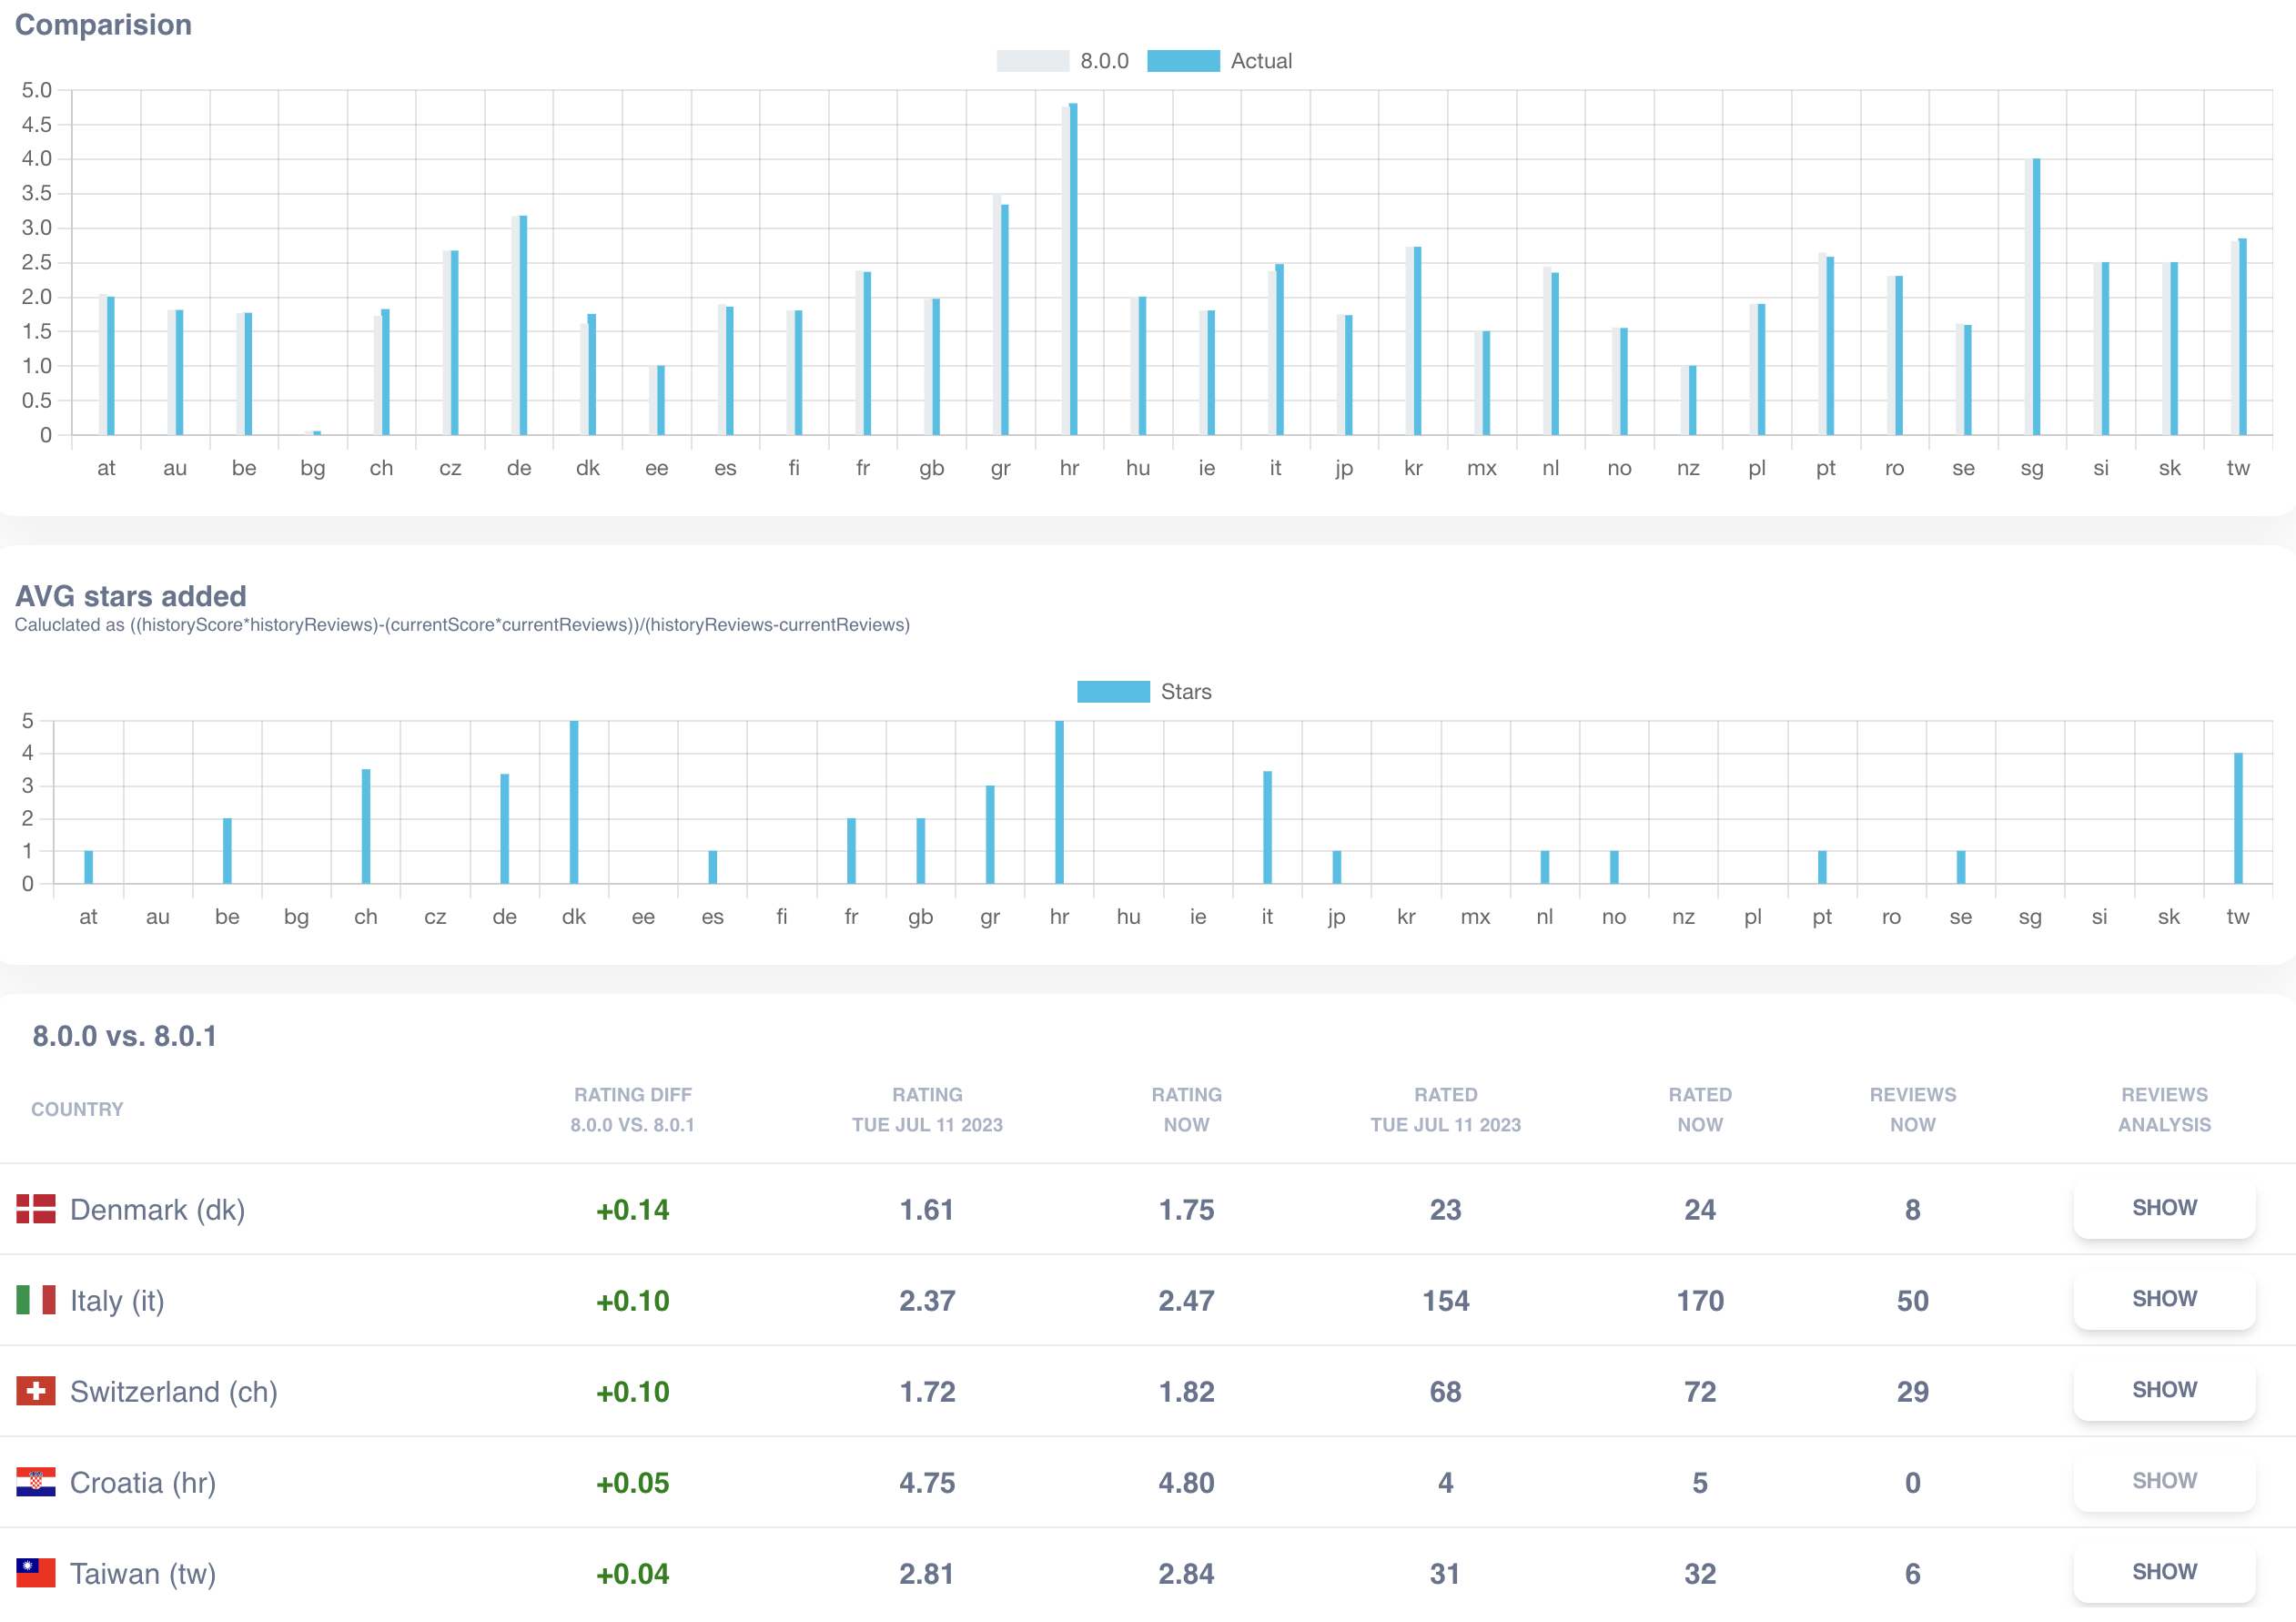Click the dk bar in AVG stars chart
The width and height of the screenshot is (2296, 1622).
(x=574, y=802)
